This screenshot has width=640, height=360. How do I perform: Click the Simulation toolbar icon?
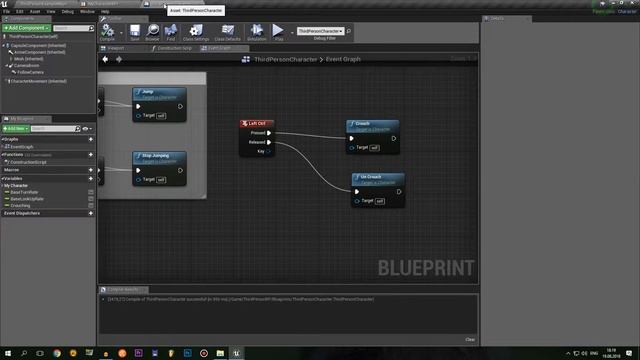(257, 31)
